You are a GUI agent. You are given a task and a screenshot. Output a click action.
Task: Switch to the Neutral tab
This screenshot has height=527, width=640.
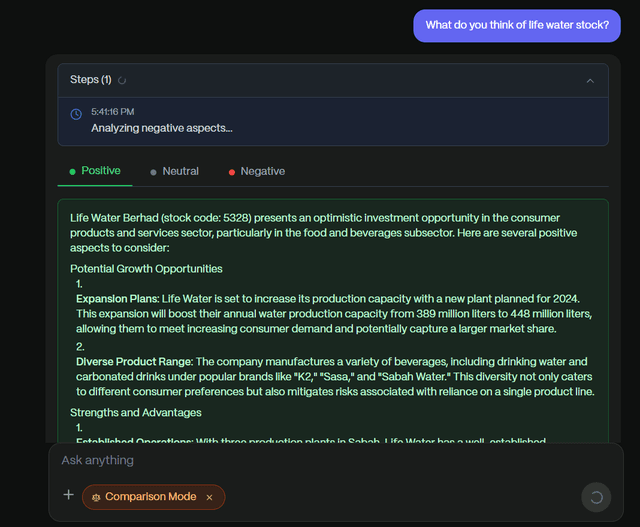(x=174, y=171)
